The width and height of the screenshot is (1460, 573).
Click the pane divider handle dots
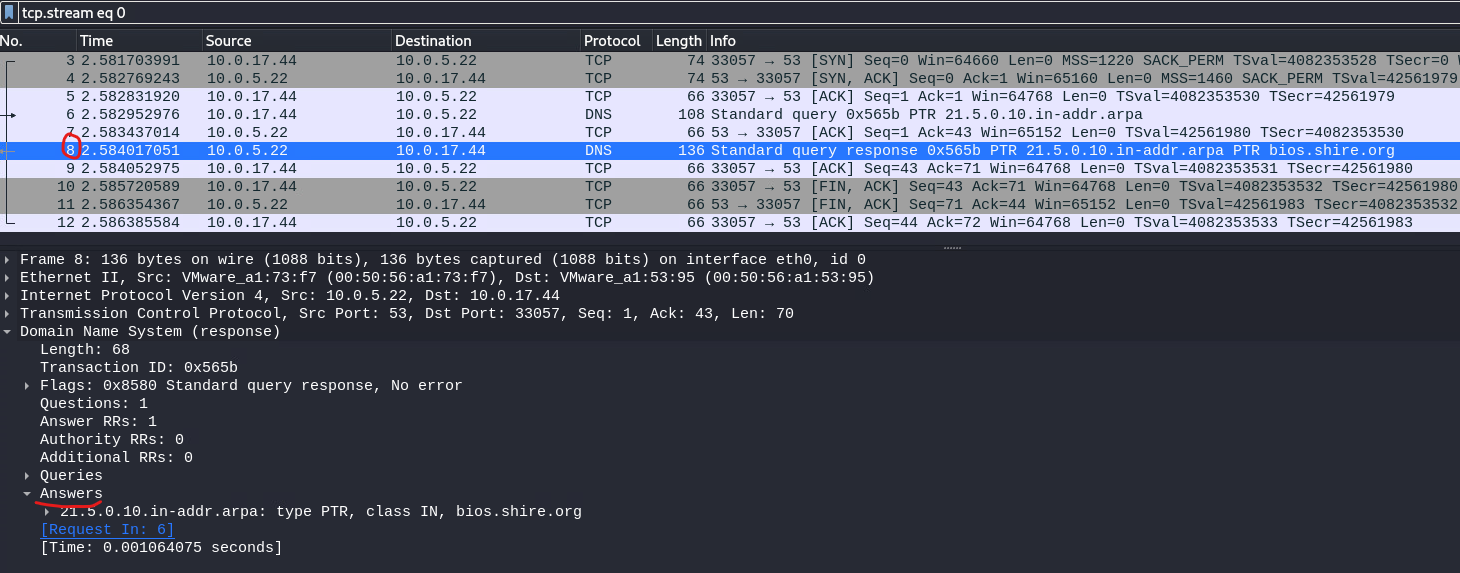click(x=952, y=247)
